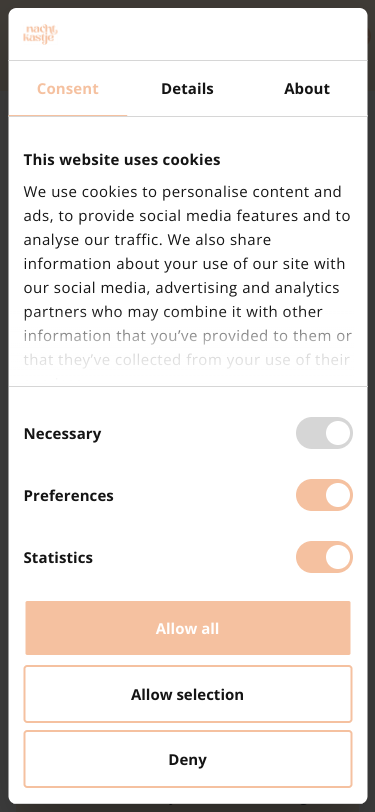
Task: Click the 'This website uses cookies' heading
Action: point(122,160)
